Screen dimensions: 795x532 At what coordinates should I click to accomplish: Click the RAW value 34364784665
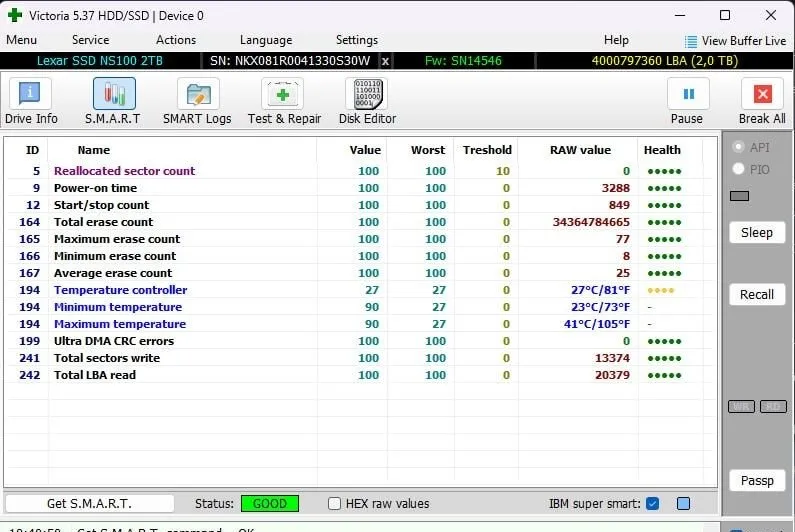click(x=591, y=222)
